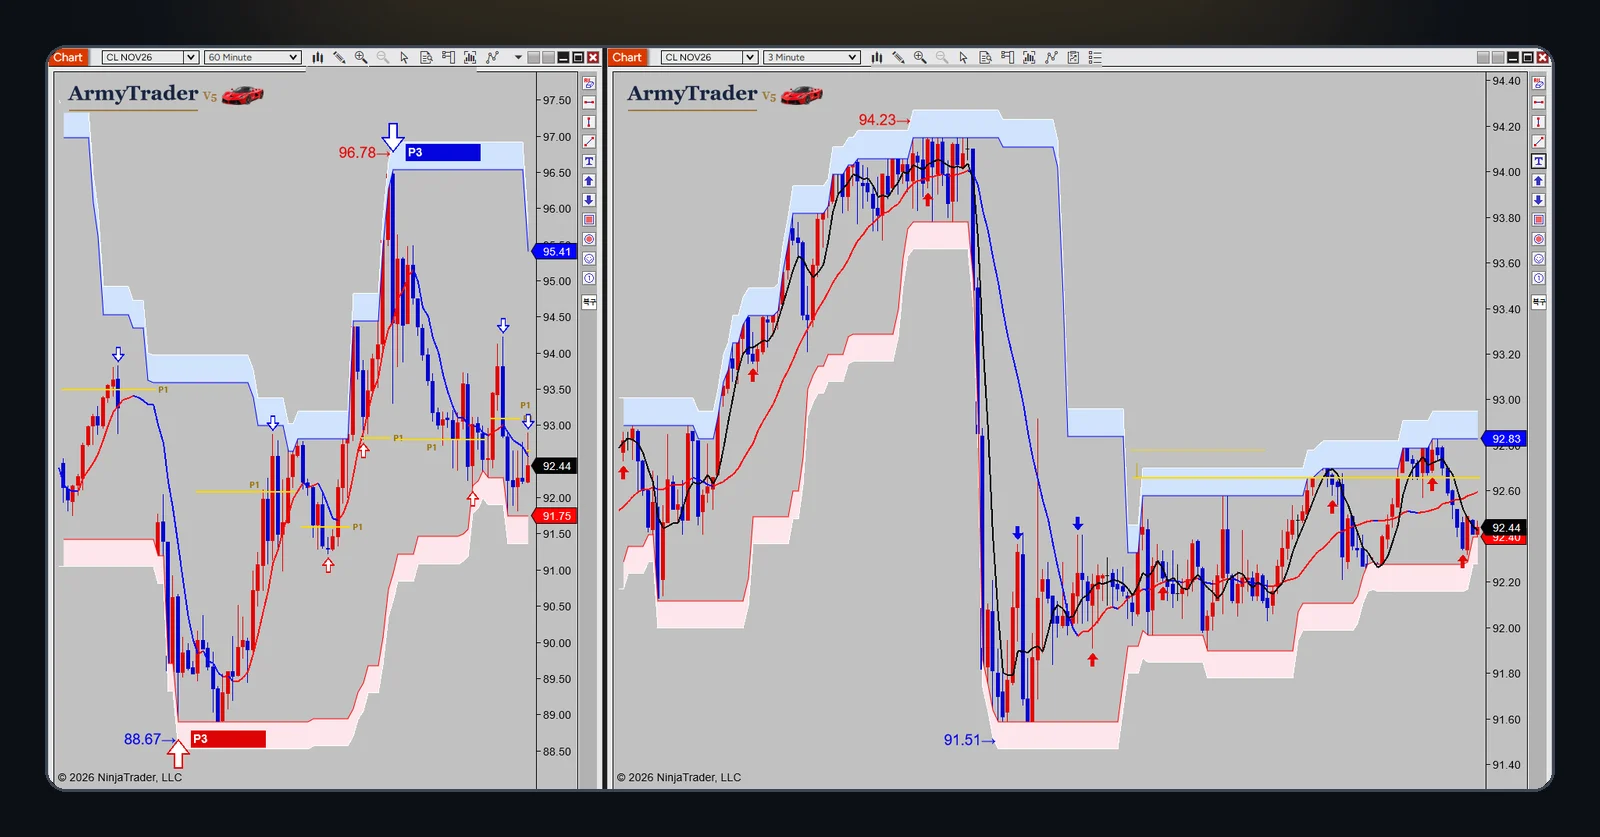This screenshot has width=1600, height=837.
Task: Zoom in on the 3 Minute chart
Action: 920,57
